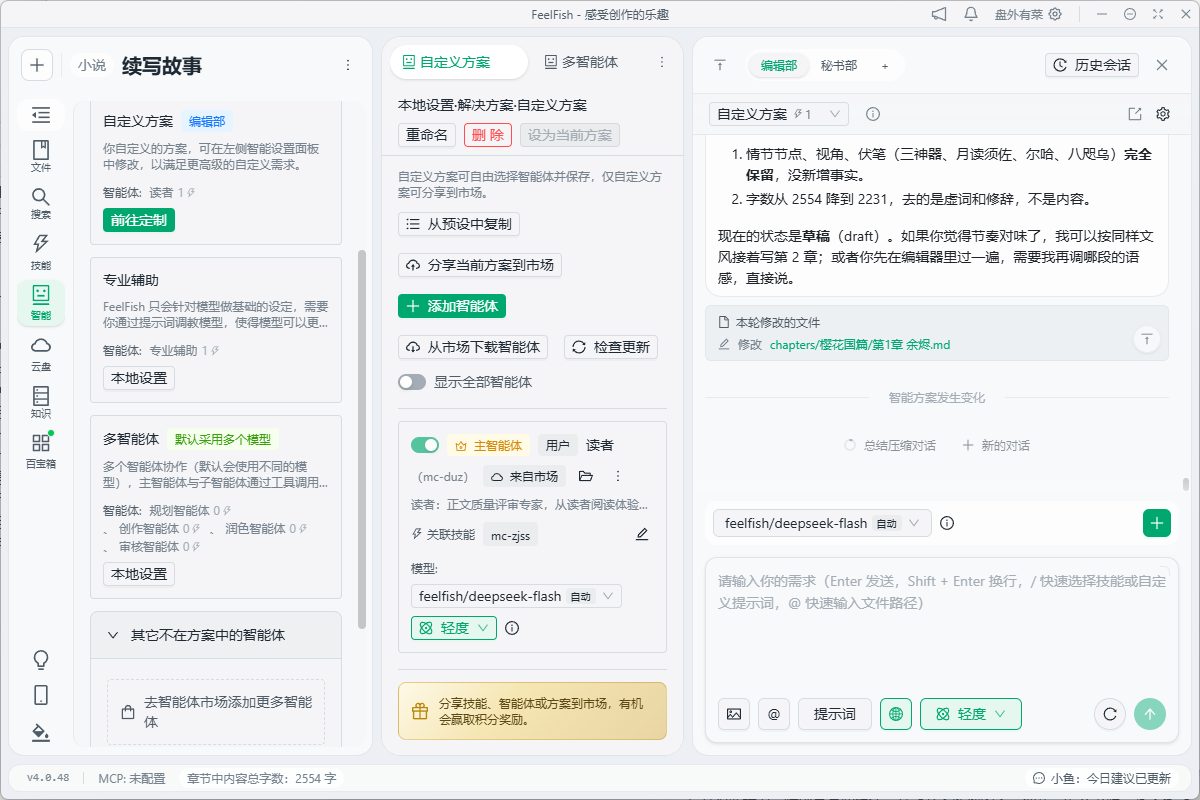1200x800 pixels.
Task: Click the @ mention icon below chat input
Action: tap(774, 714)
